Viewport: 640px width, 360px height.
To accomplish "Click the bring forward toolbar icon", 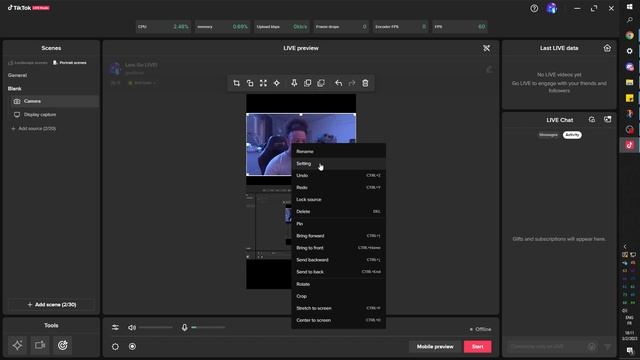I will pyautogui.click(x=307, y=83).
